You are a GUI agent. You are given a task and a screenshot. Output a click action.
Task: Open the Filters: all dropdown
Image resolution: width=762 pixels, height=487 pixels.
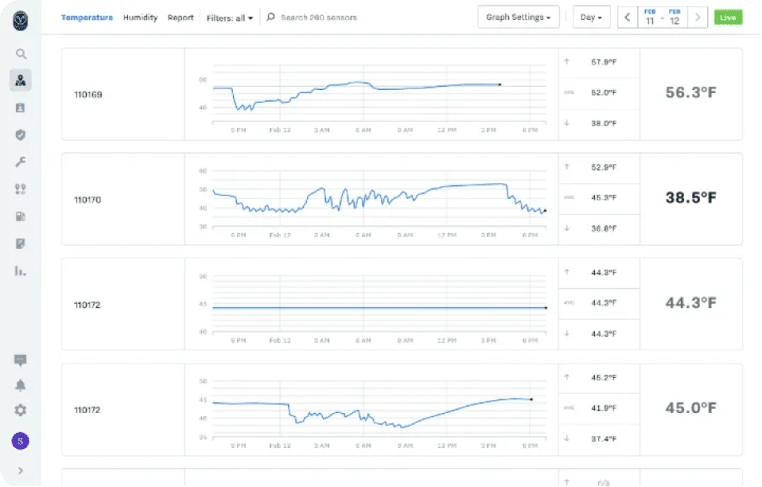[229, 18]
